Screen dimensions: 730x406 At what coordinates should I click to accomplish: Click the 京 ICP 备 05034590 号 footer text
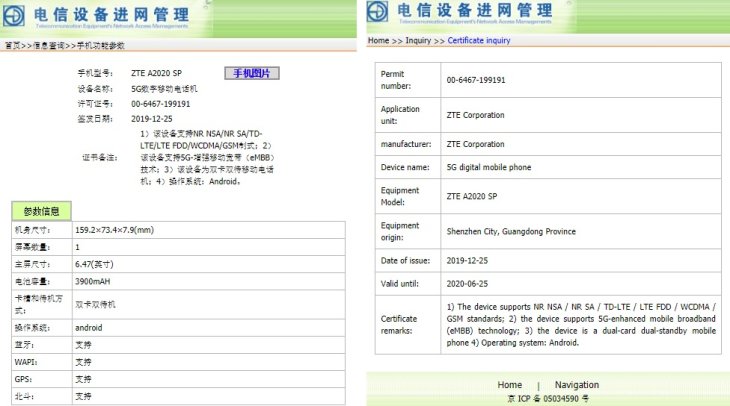click(548, 399)
